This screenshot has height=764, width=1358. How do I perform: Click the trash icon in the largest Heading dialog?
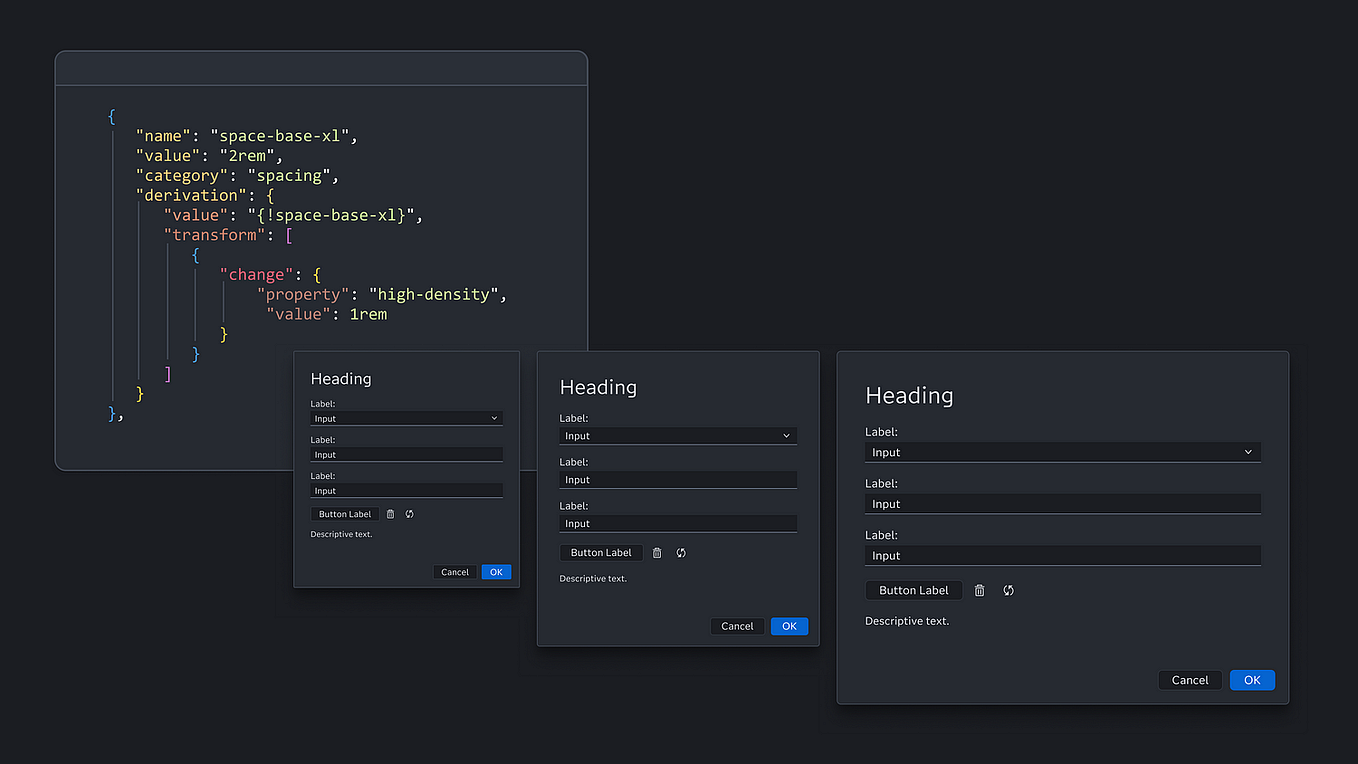pos(979,590)
